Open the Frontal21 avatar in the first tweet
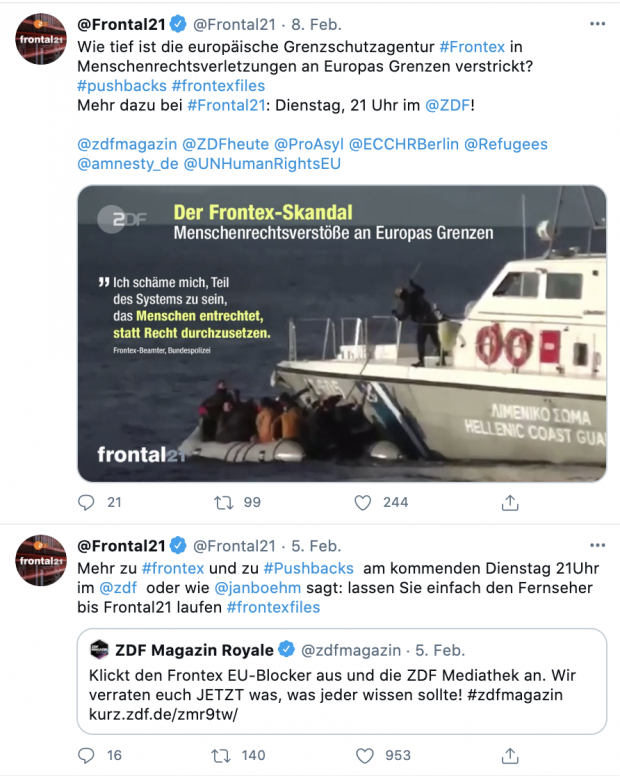 tap(41, 39)
